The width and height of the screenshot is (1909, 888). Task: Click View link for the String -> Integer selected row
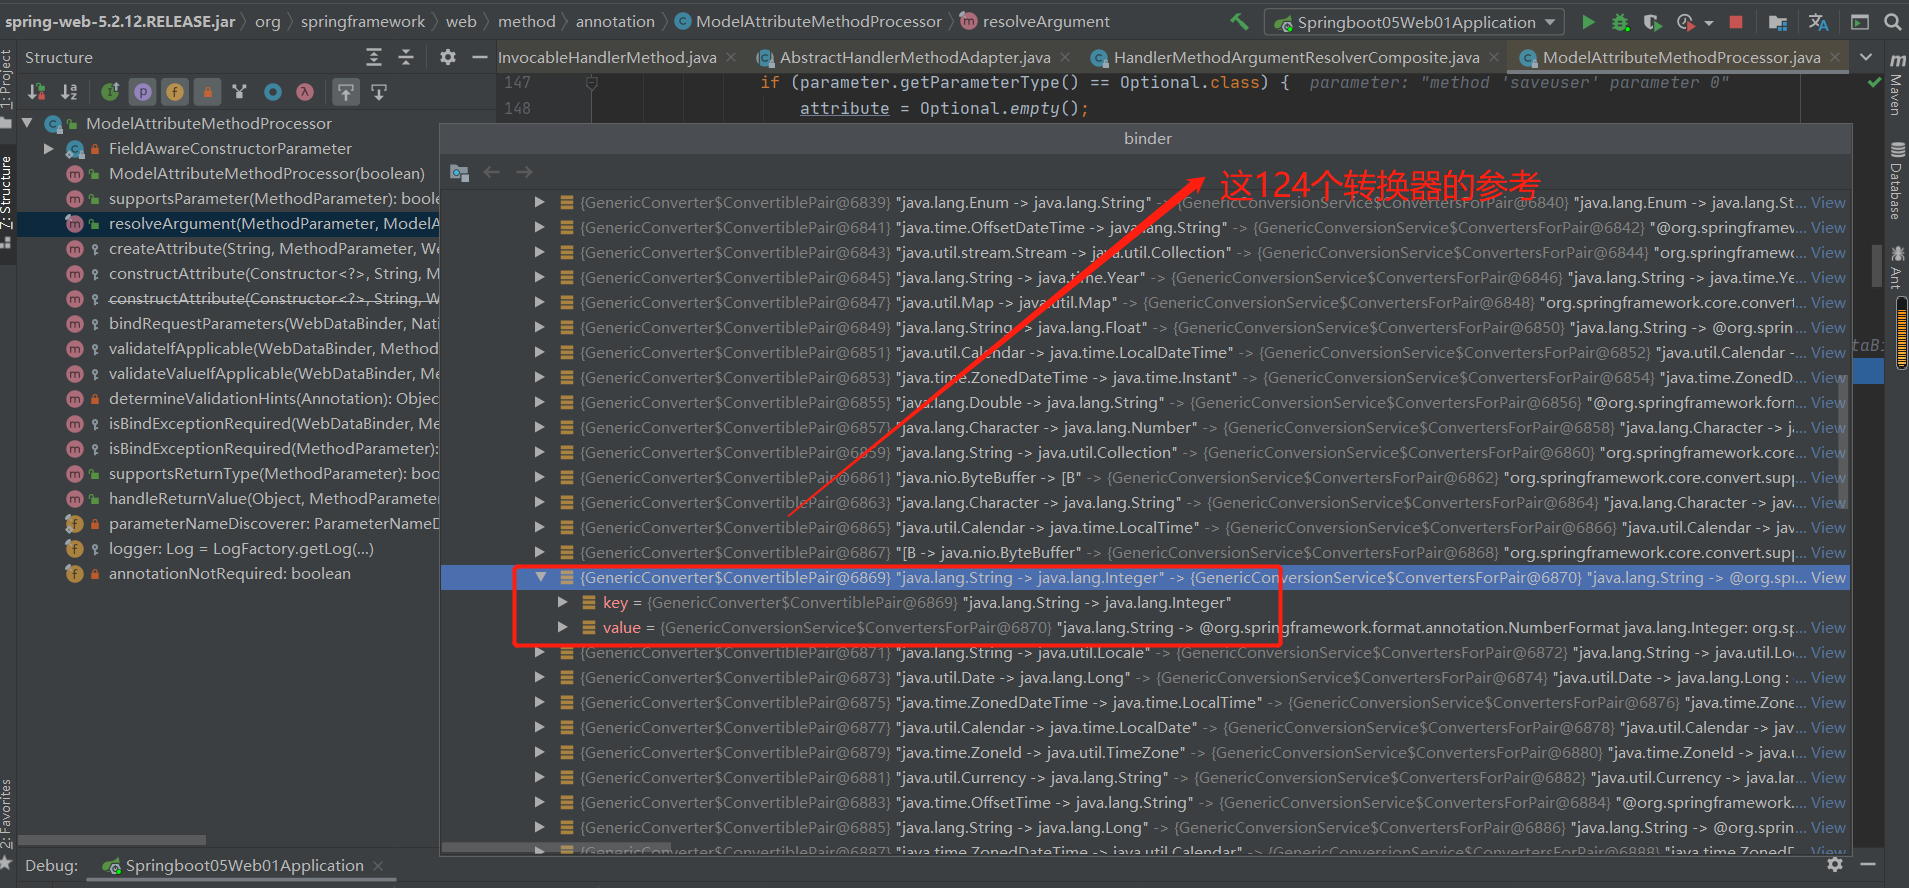coord(1828,577)
